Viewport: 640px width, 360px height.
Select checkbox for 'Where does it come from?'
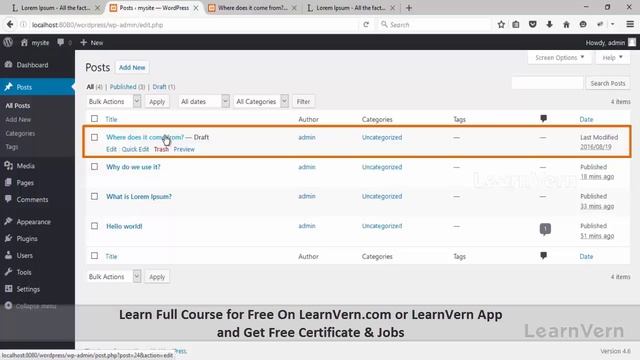(94, 137)
